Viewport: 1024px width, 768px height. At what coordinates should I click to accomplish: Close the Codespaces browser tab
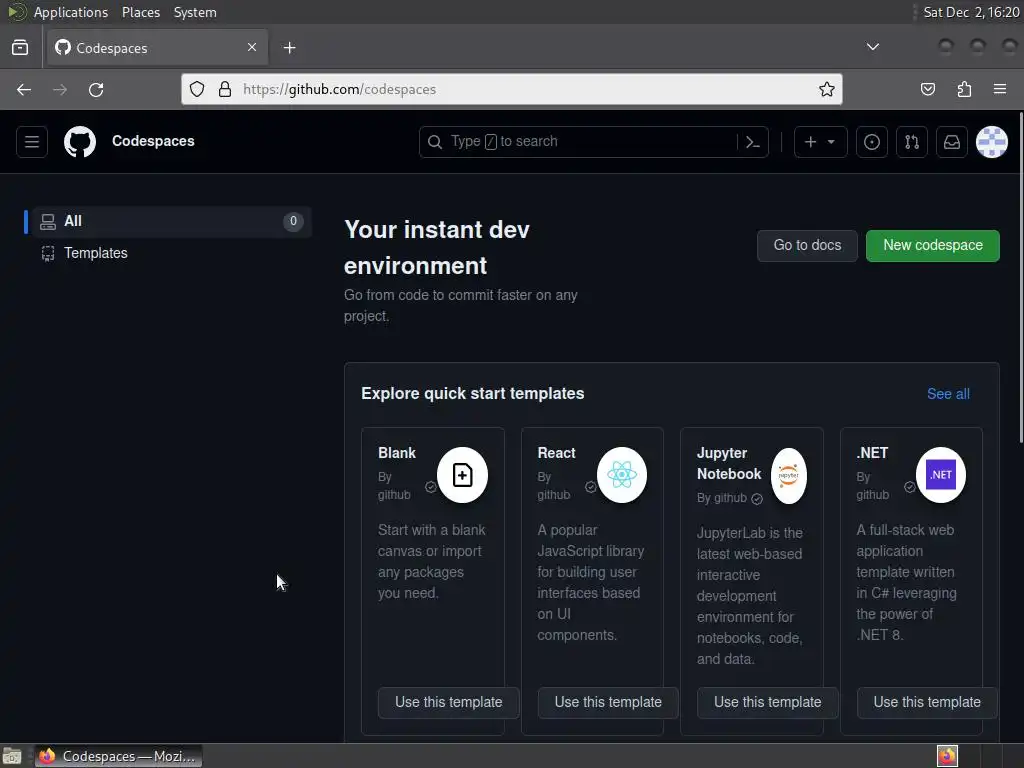pos(252,47)
